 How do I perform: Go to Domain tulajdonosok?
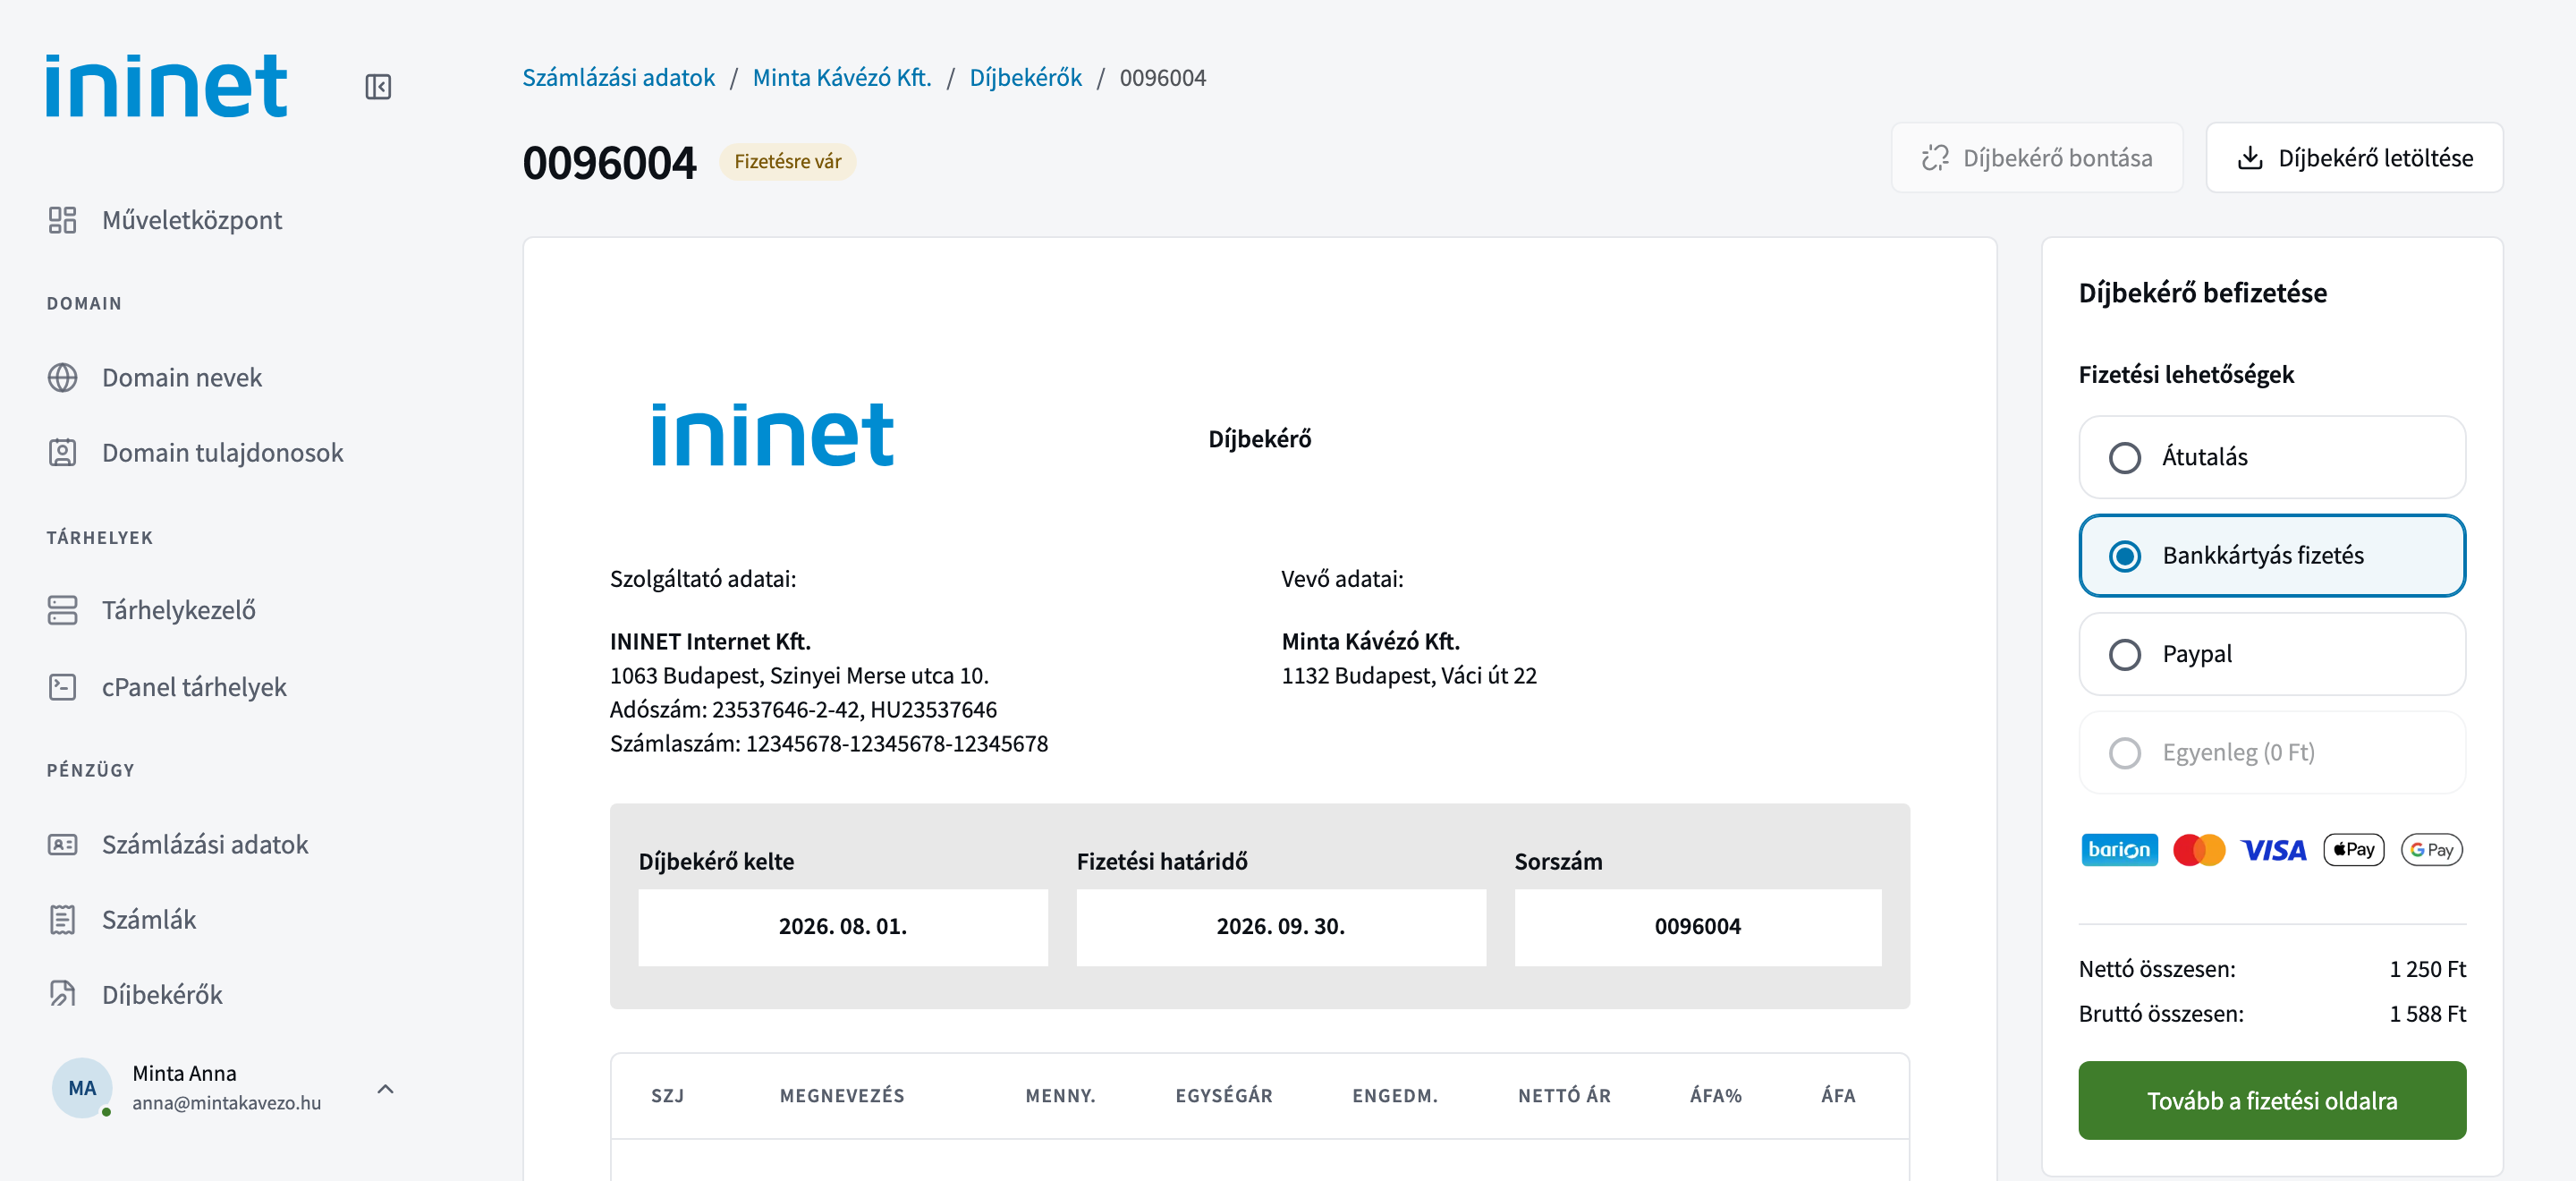(223, 453)
